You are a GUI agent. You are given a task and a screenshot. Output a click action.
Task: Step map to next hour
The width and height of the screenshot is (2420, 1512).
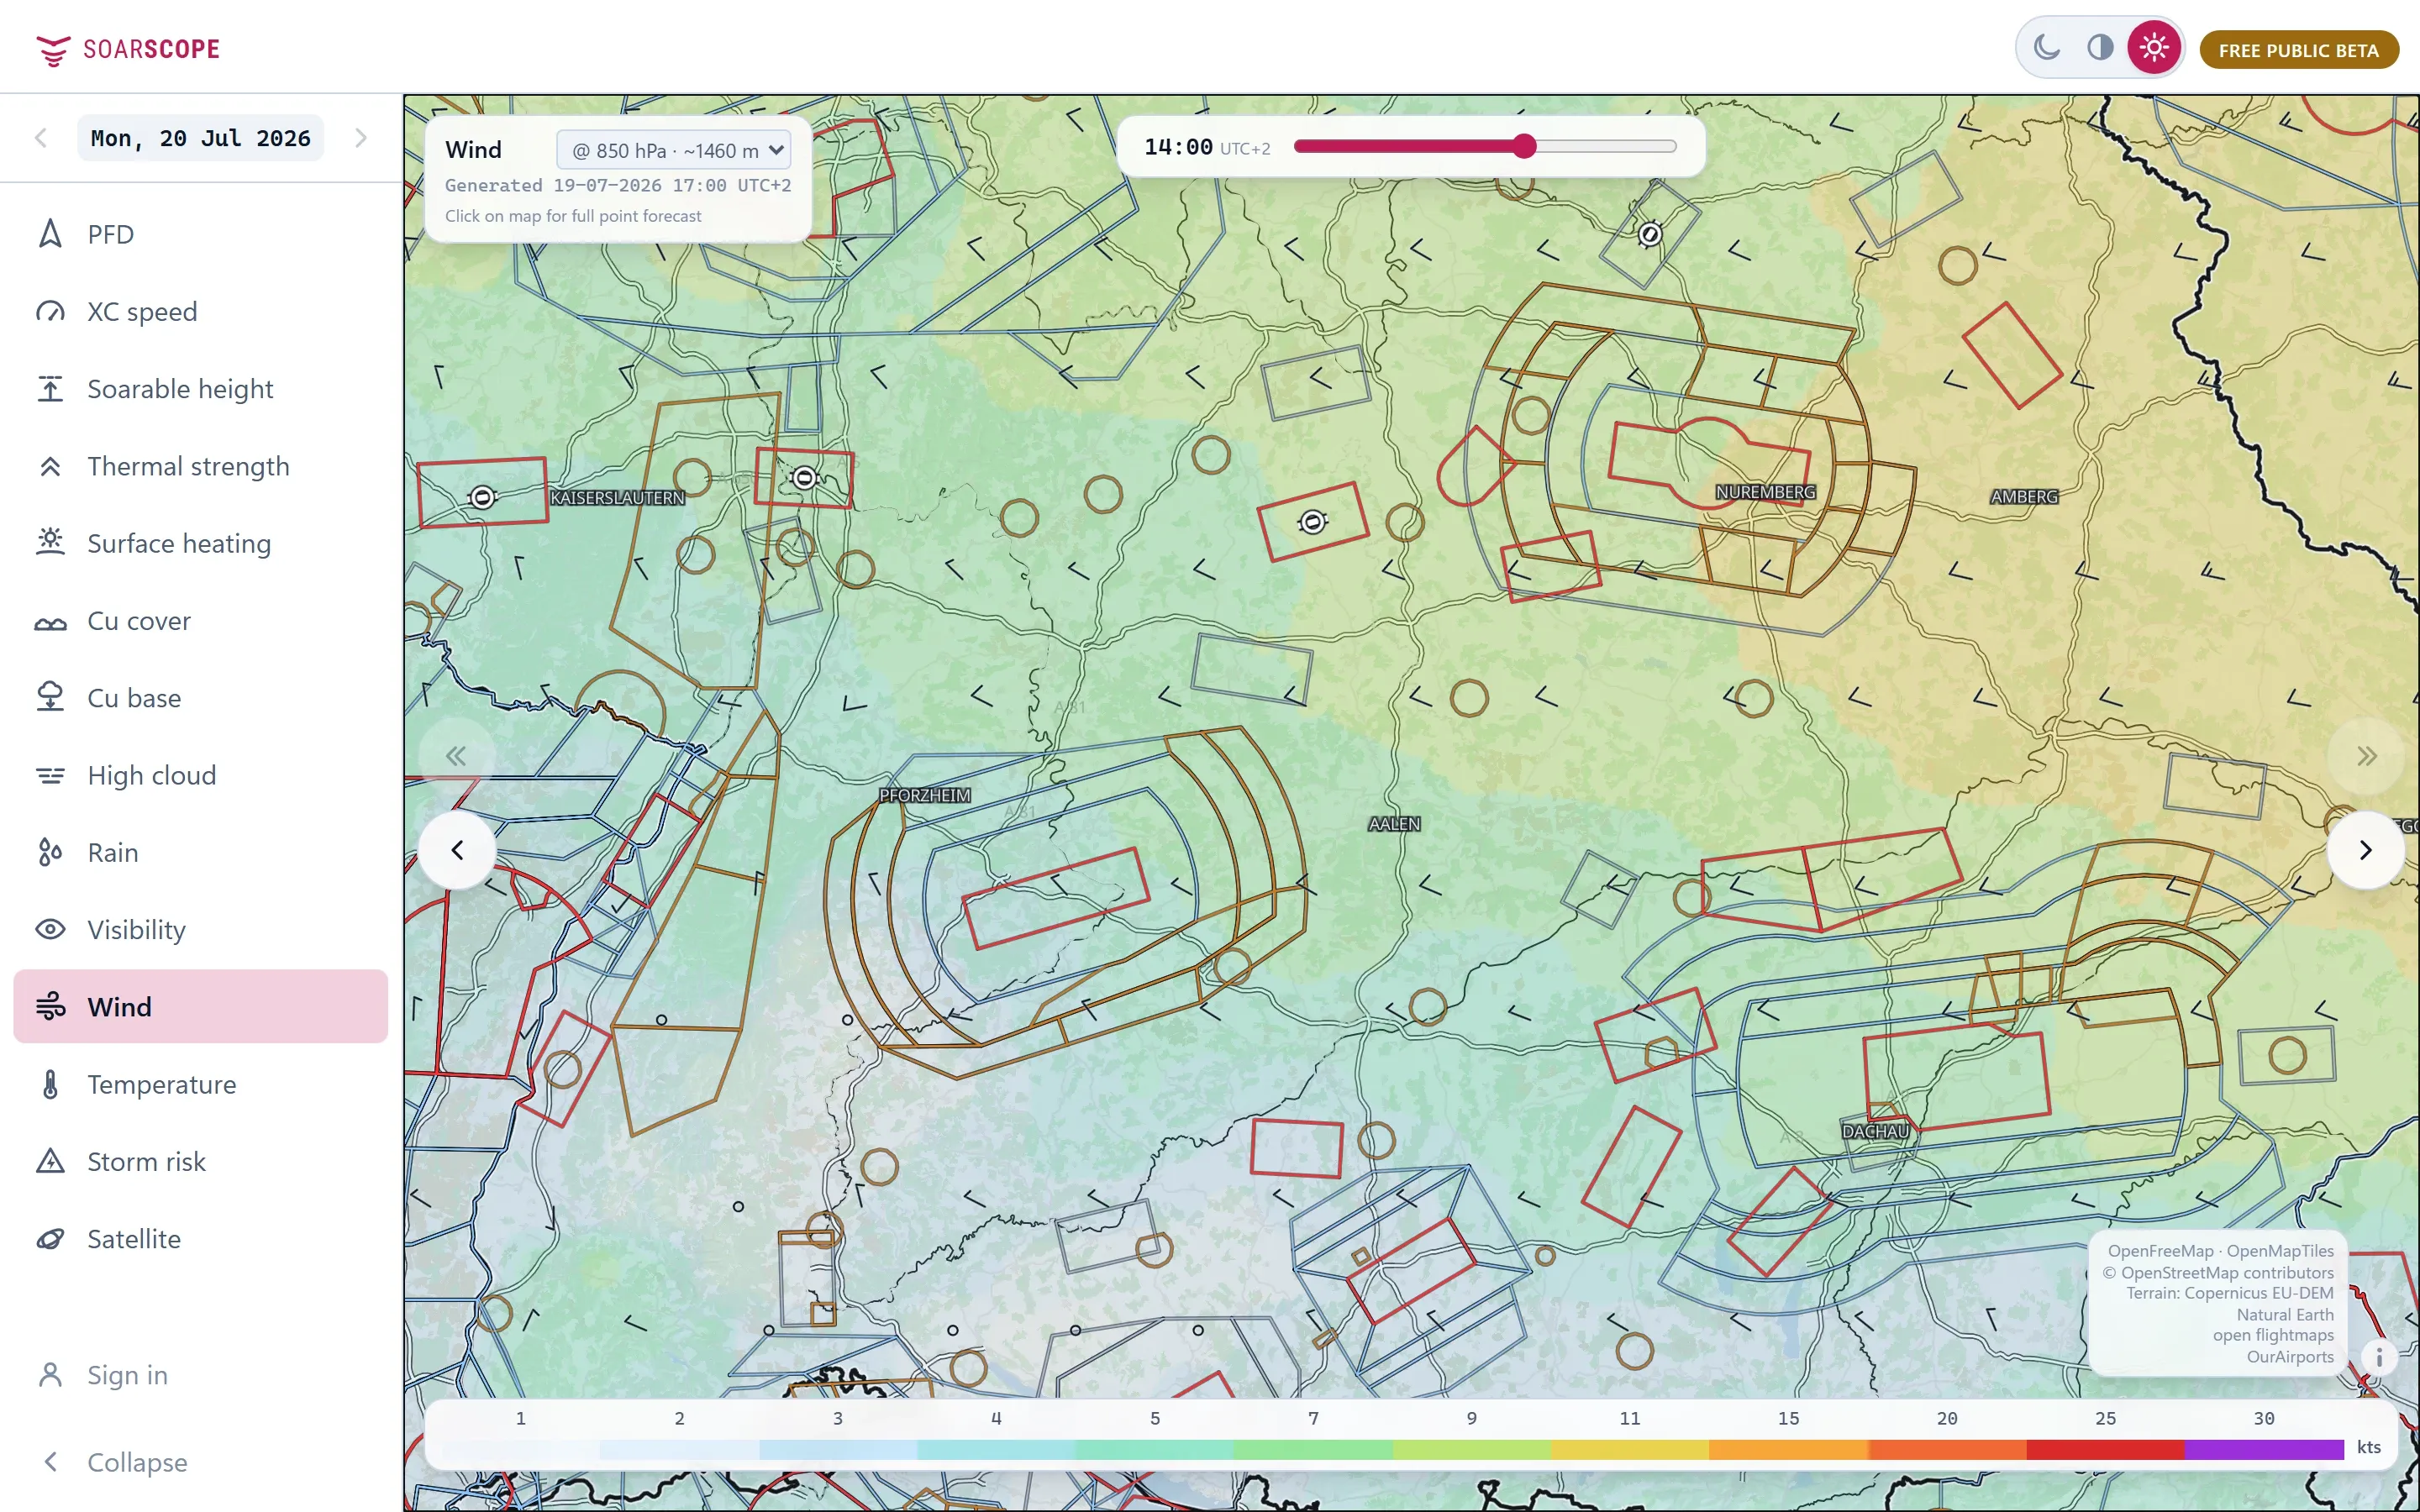pyautogui.click(x=2365, y=850)
